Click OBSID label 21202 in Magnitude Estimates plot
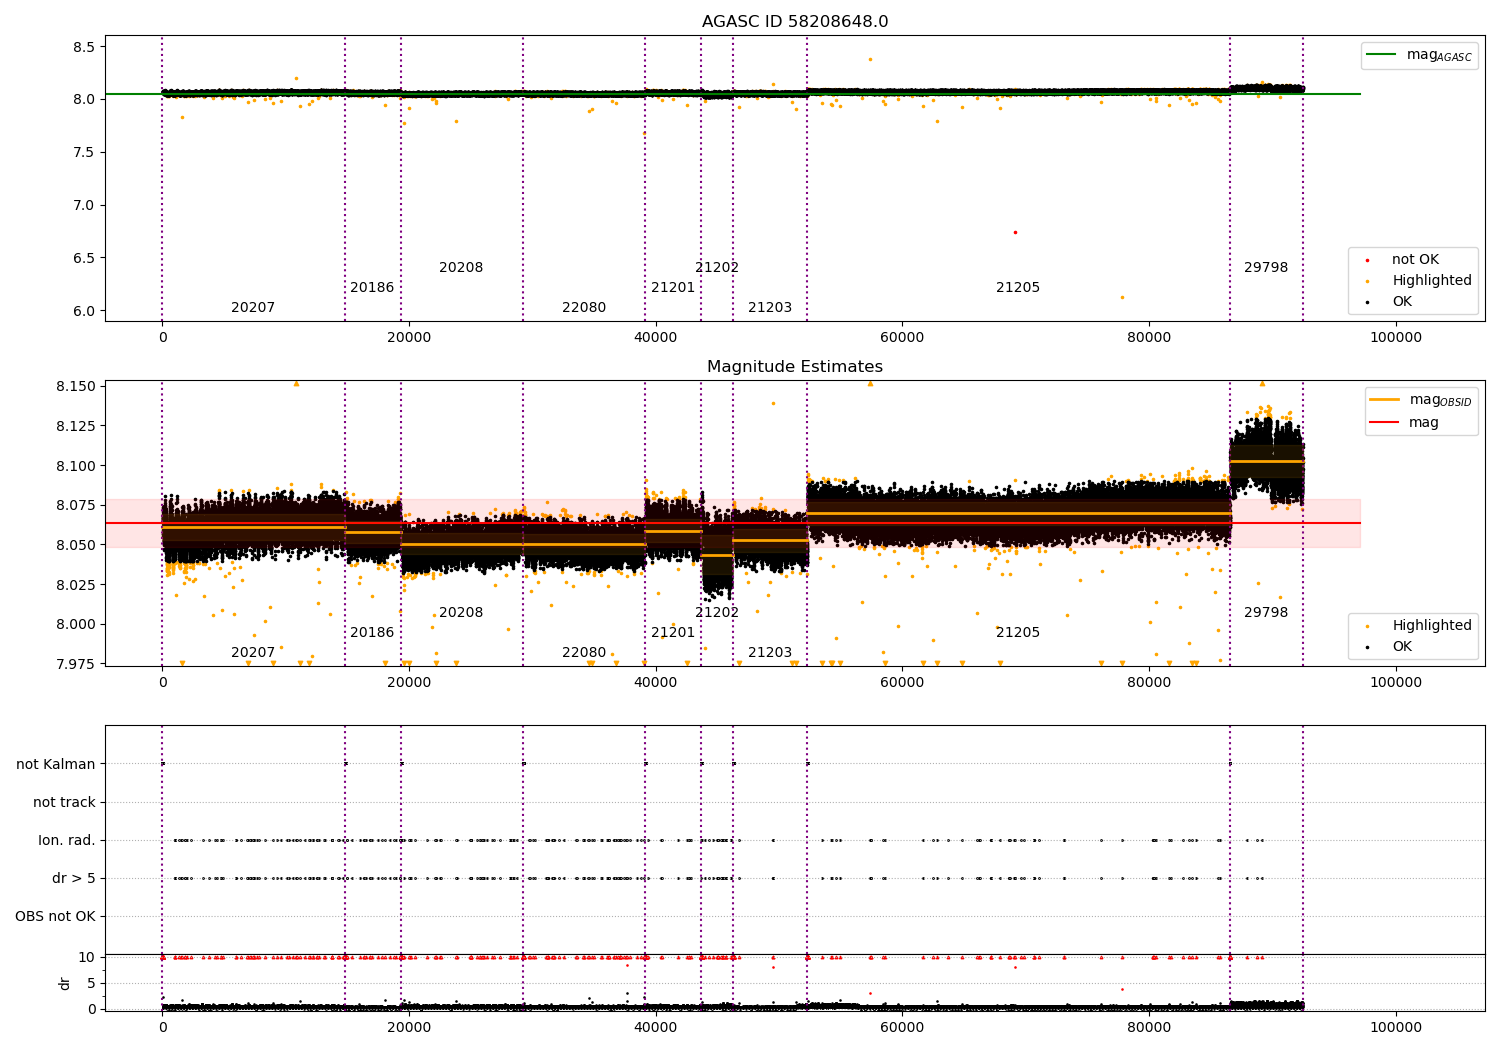This screenshot has height=1050, width=1500. [717, 613]
